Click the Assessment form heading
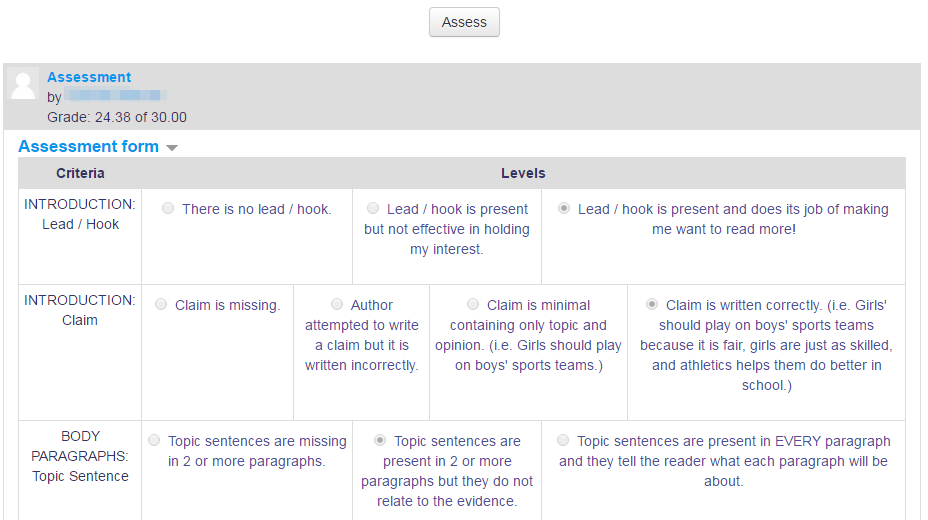928x520 pixels. (88, 146)
